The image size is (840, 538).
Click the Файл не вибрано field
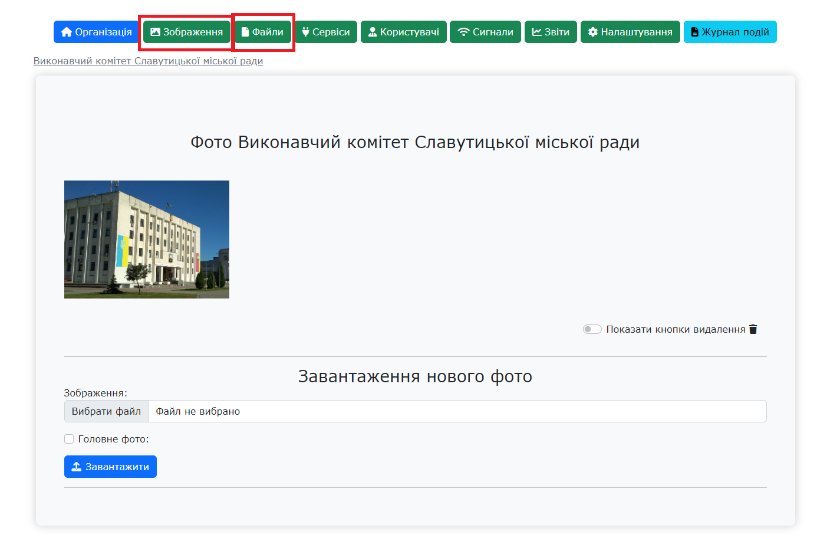tap(458, 412)
